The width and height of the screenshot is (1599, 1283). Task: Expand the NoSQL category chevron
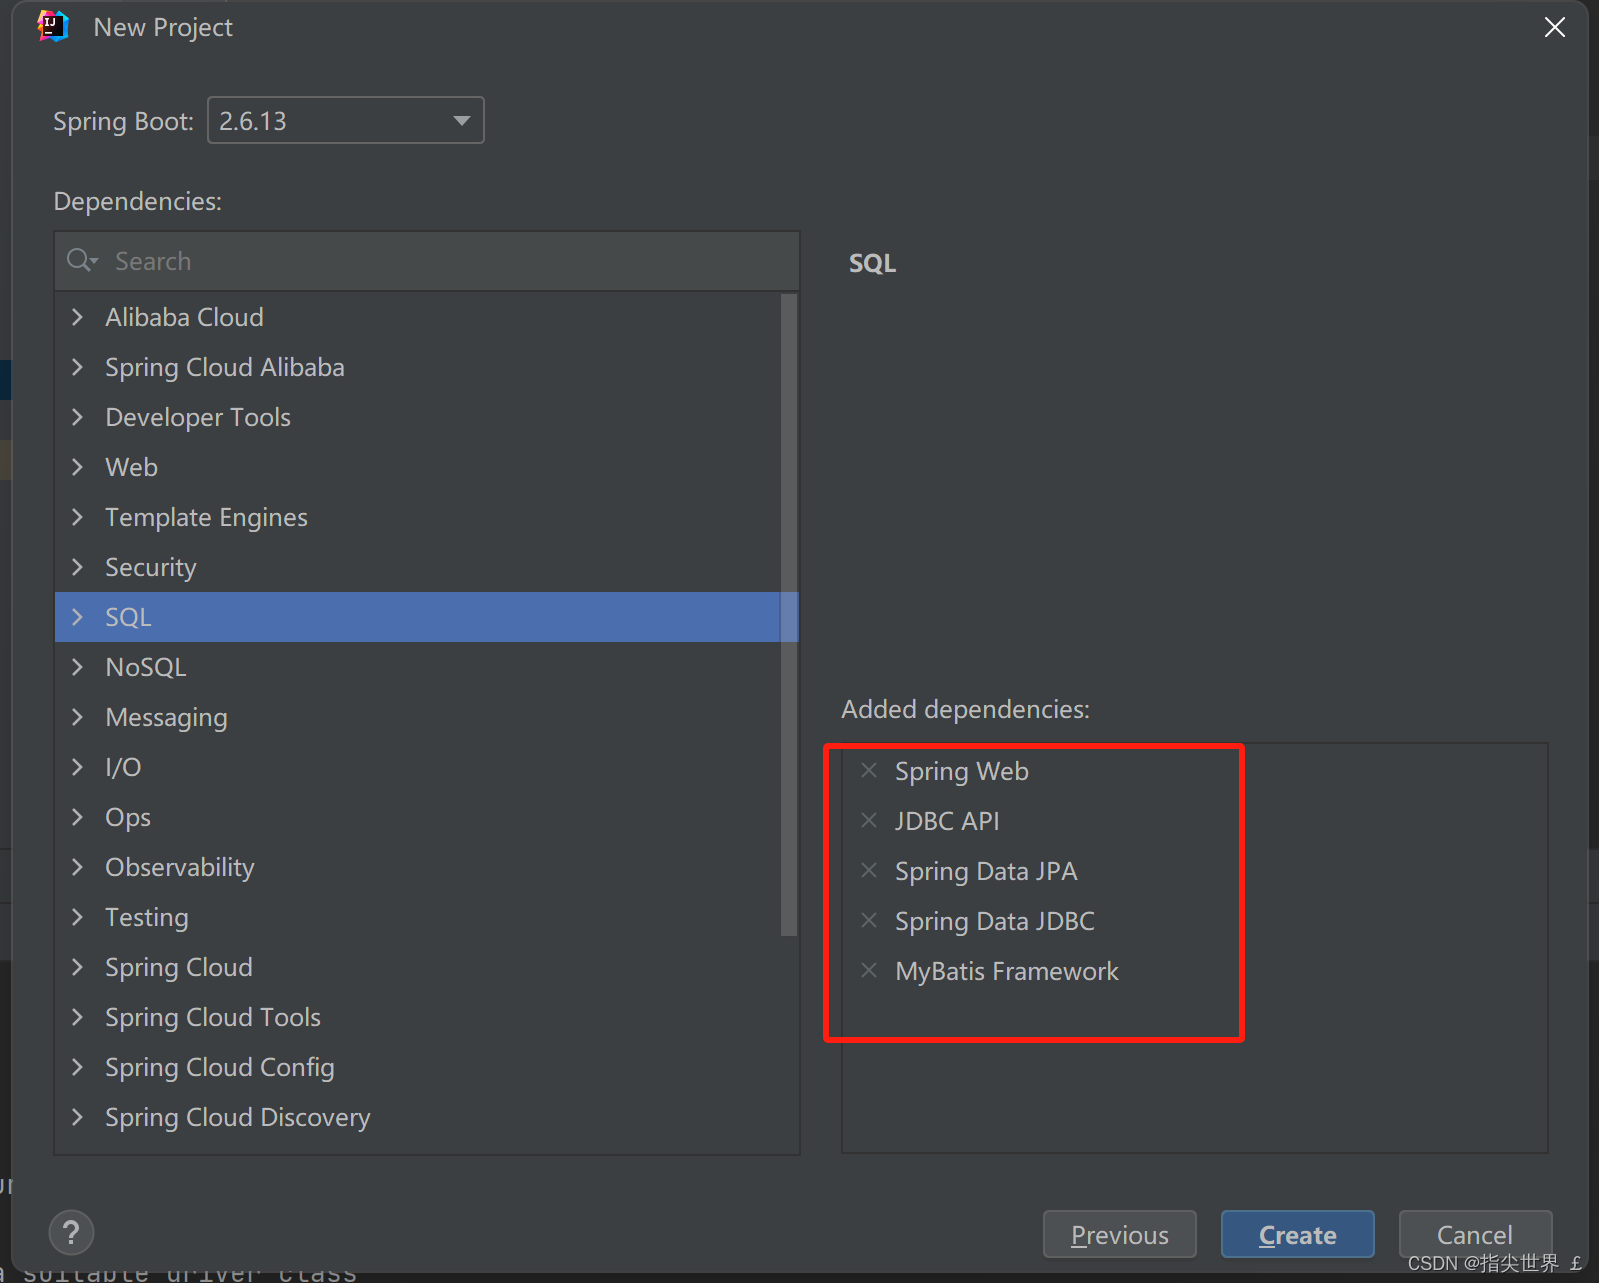click(x=77, y=667)
